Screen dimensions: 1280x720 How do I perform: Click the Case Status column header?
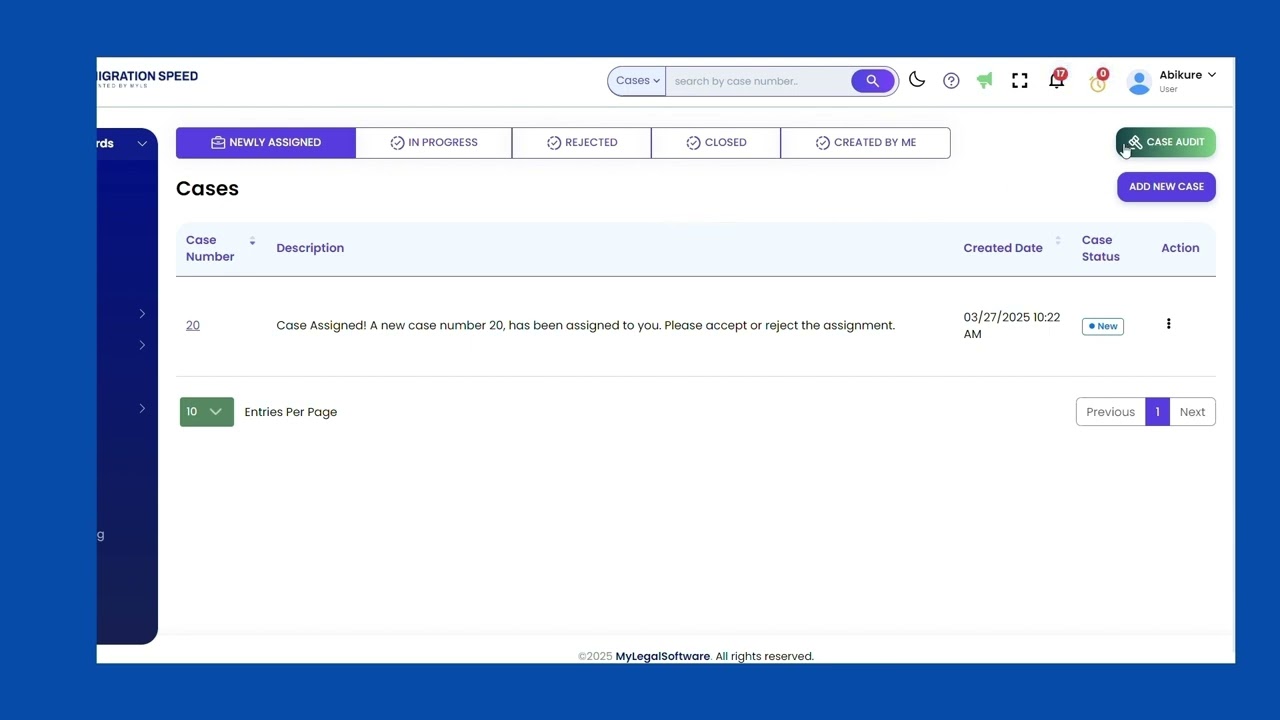[x=1100, y=248]
